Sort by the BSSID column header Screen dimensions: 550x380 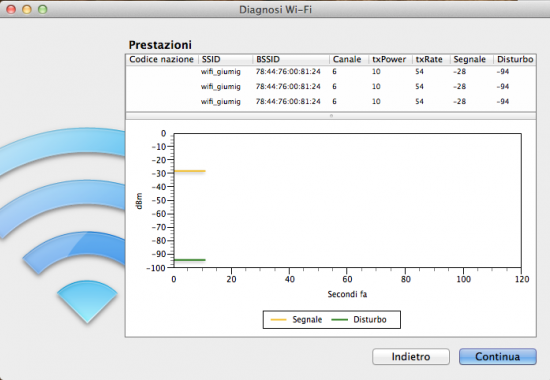291,59
